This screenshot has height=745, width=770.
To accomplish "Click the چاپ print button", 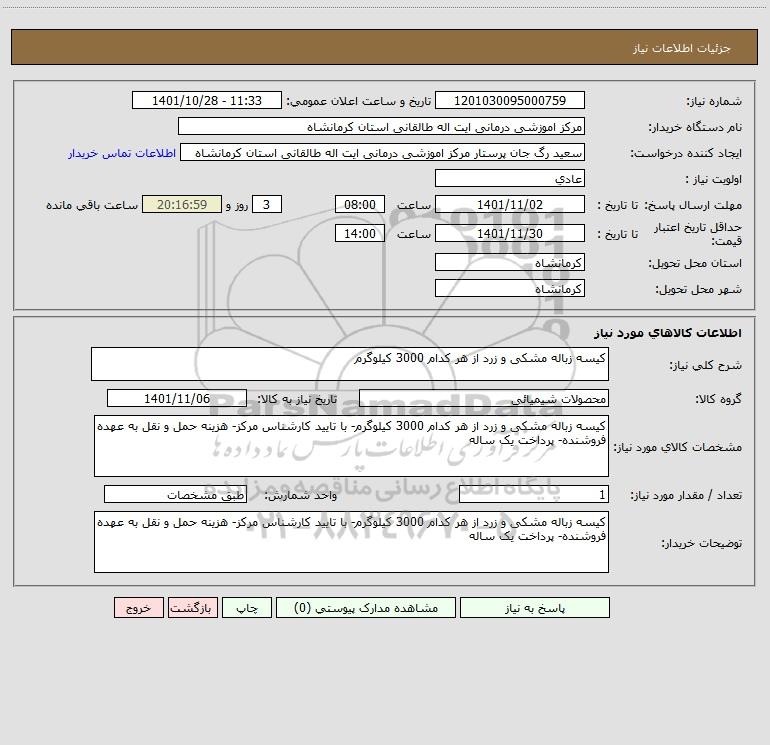I will [247, 607].
